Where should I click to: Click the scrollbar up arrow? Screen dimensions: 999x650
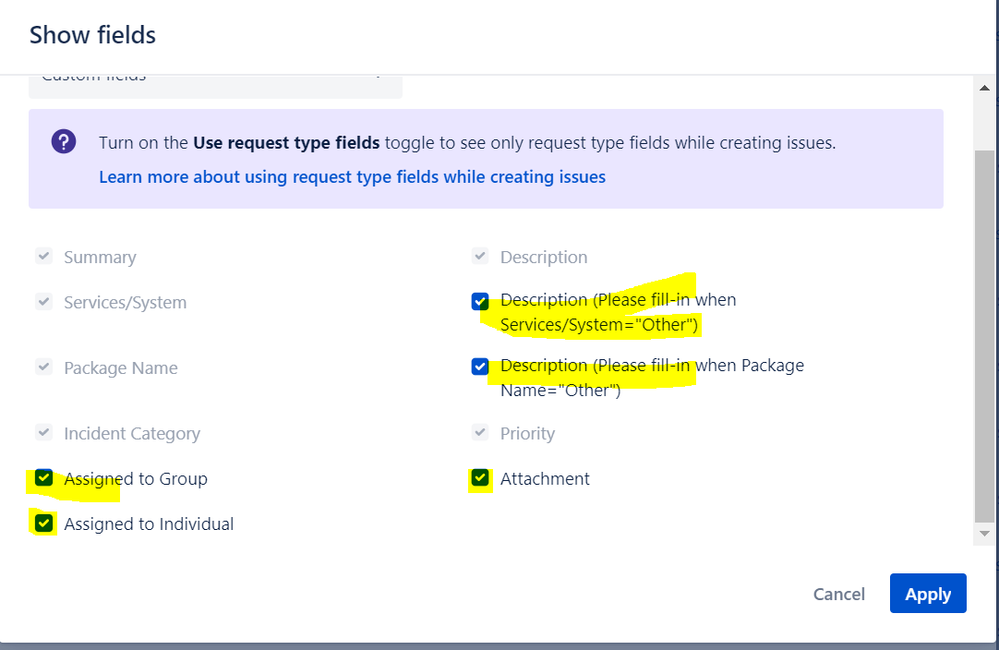pyautogui.click(x=984, y=88)
